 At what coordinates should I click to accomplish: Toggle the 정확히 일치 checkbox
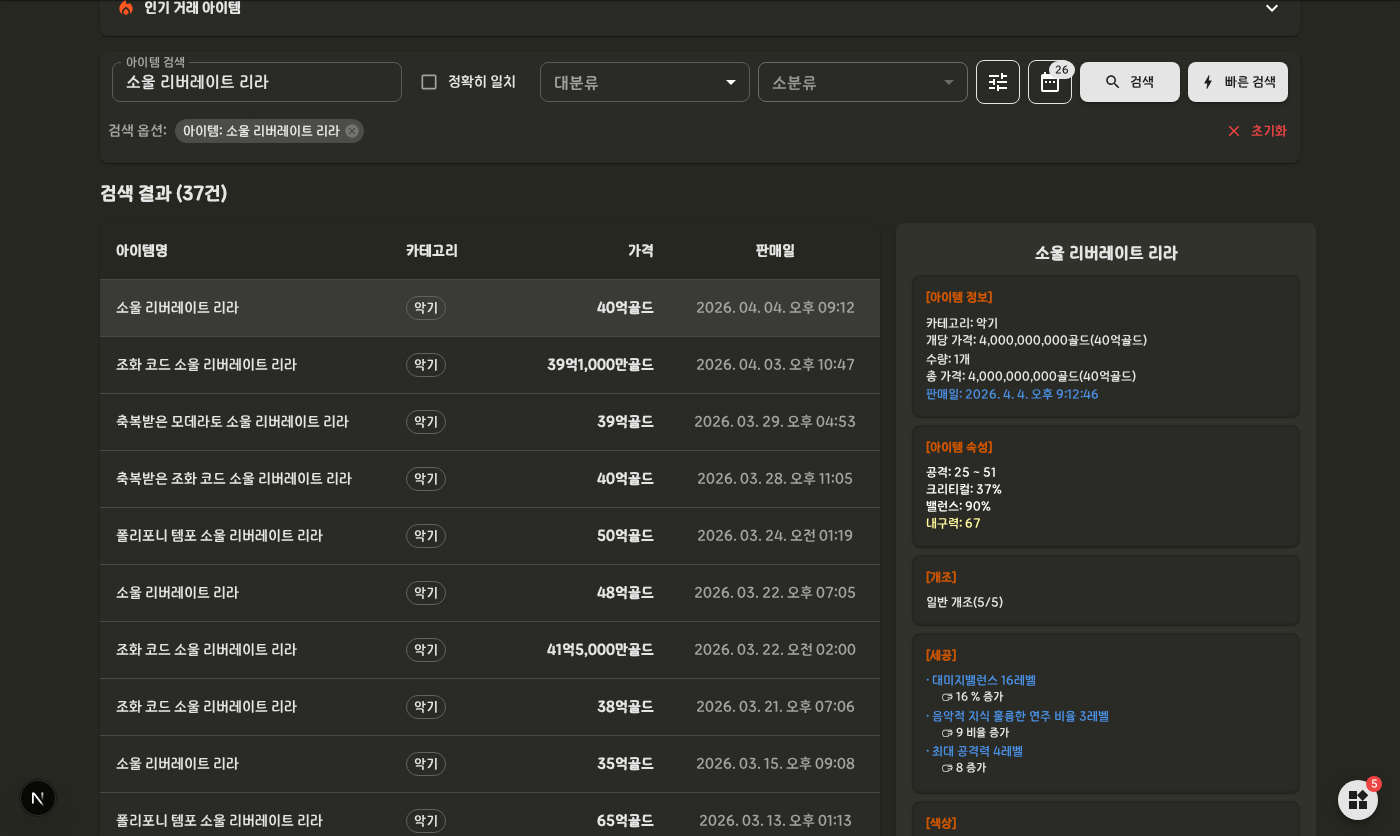point(429,82)
